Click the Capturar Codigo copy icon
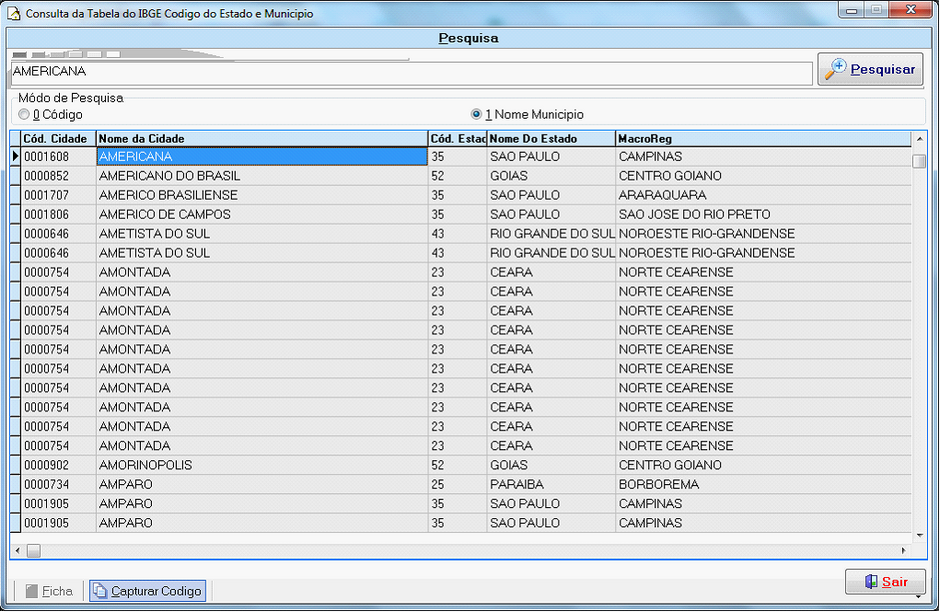The image size is (940, 612). click(x=100, y=591)
